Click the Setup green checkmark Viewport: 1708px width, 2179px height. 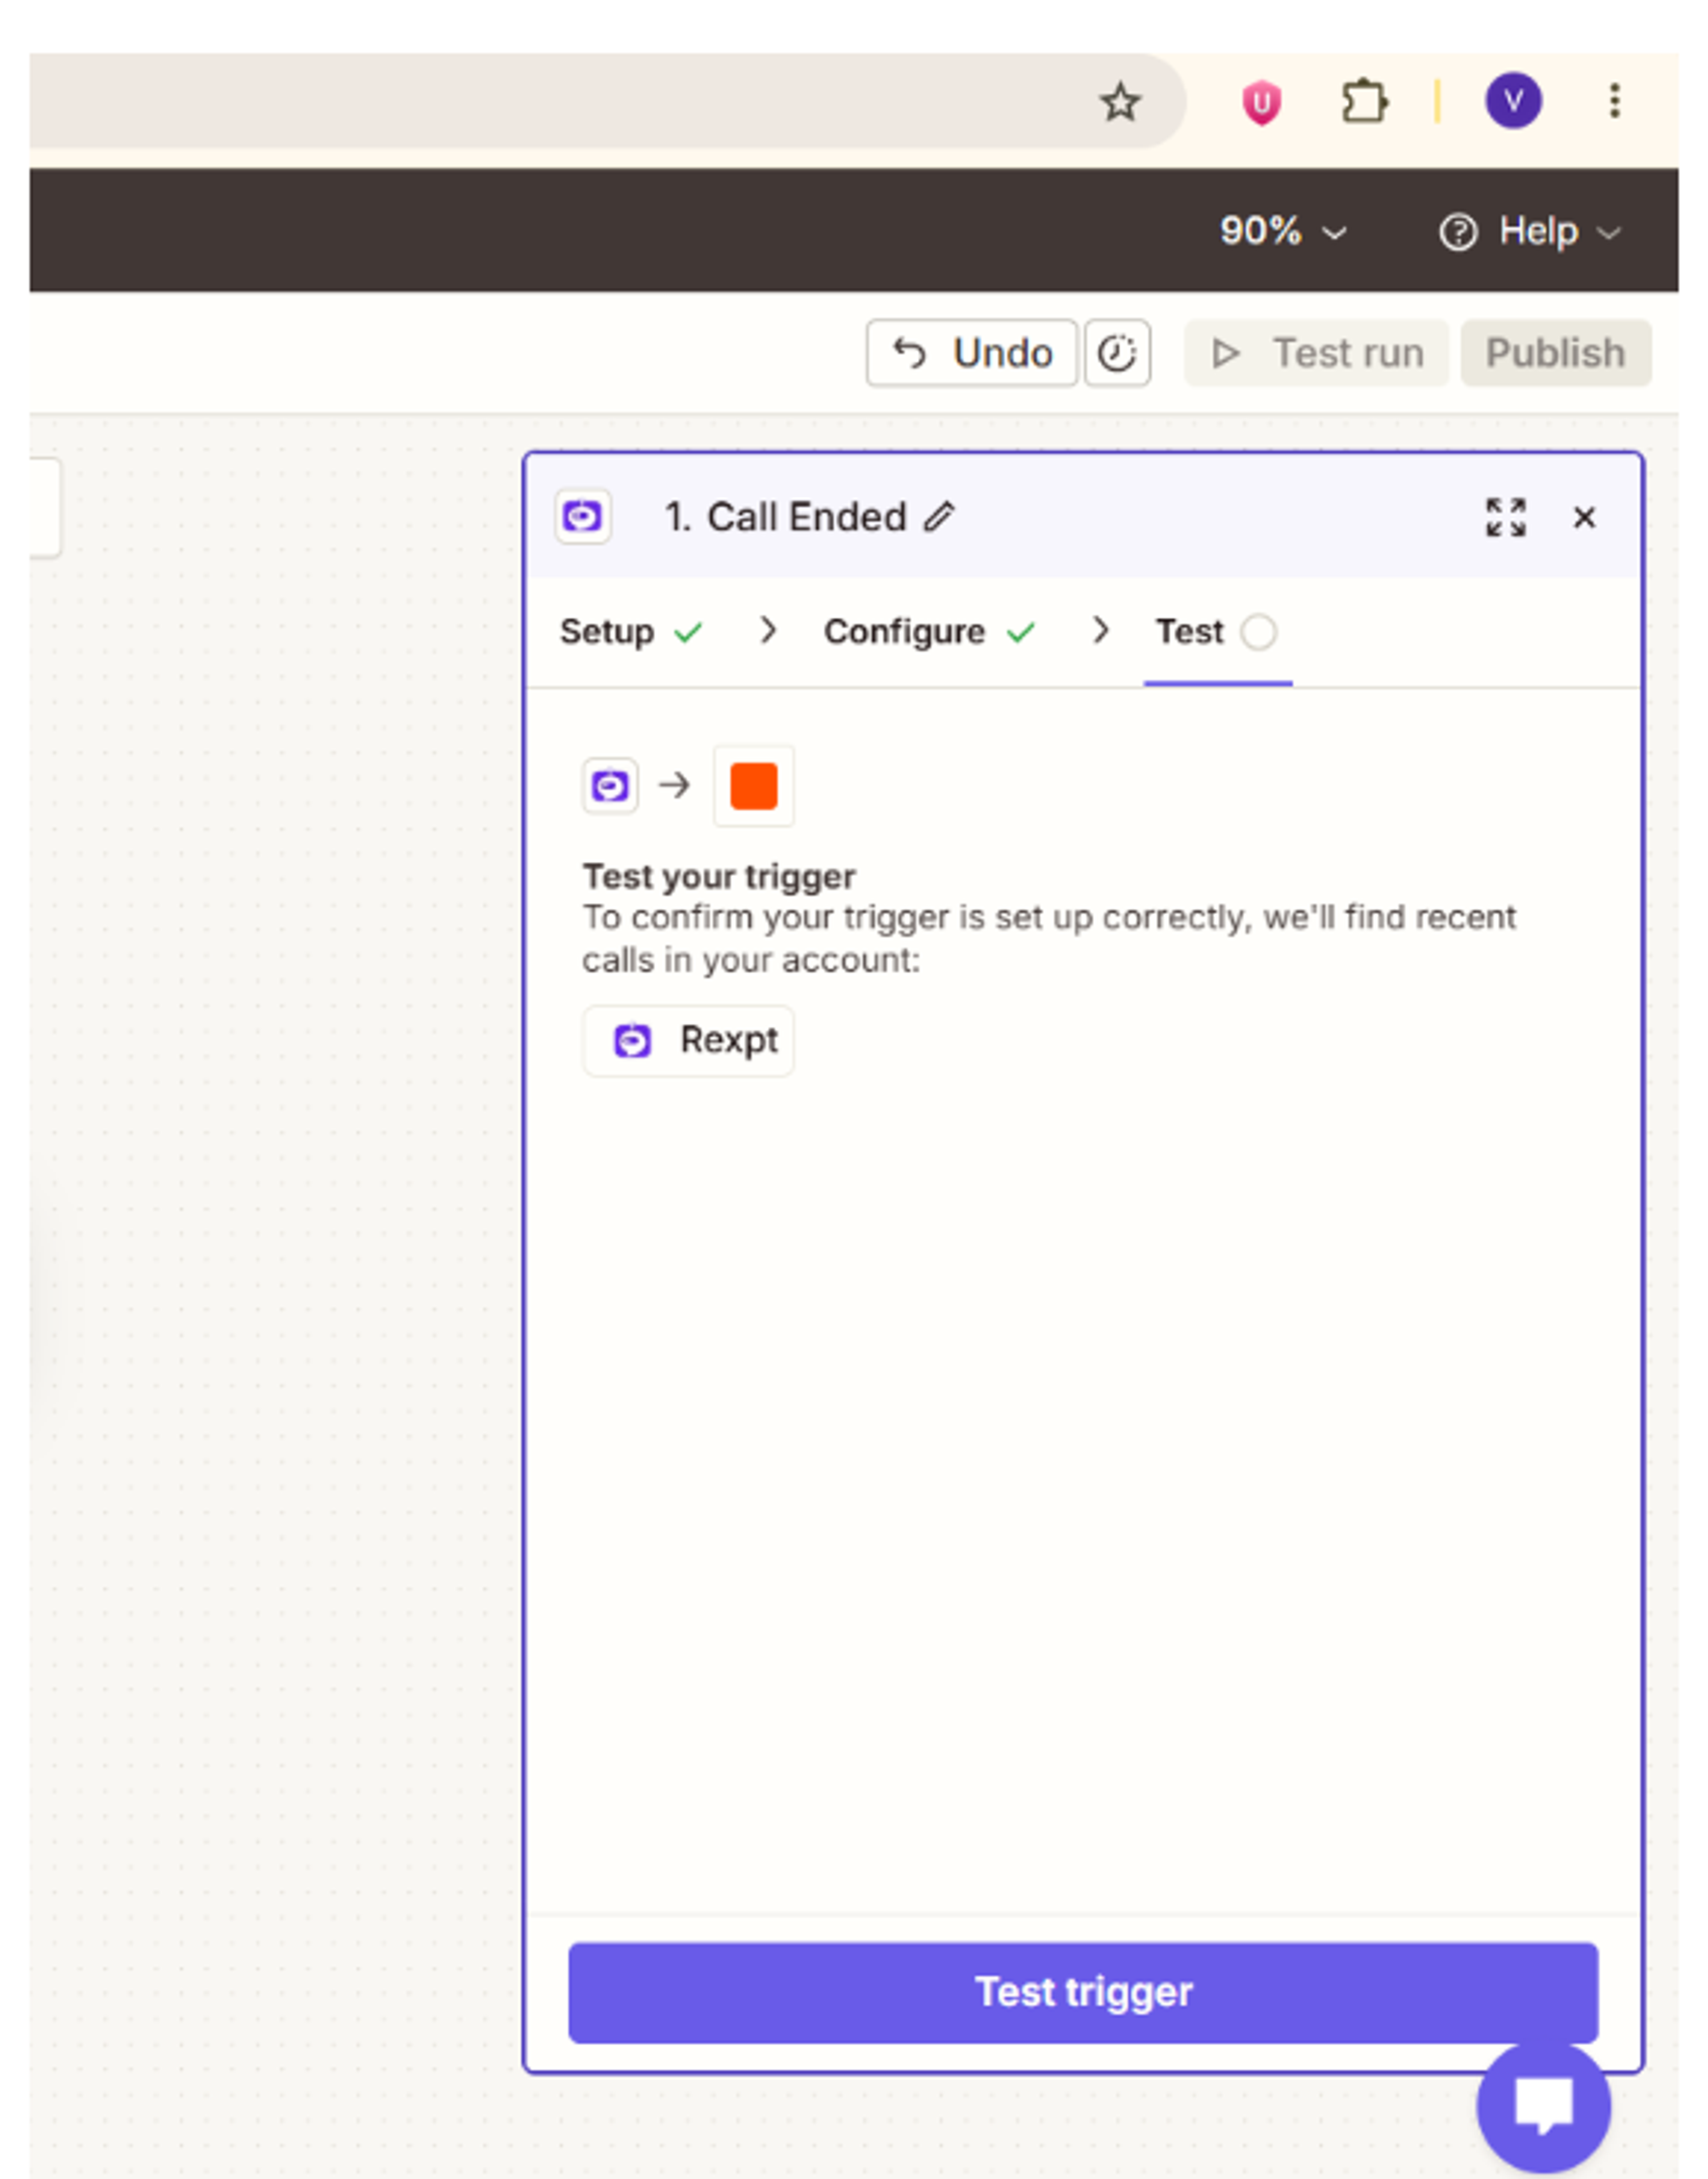(688, 632)
